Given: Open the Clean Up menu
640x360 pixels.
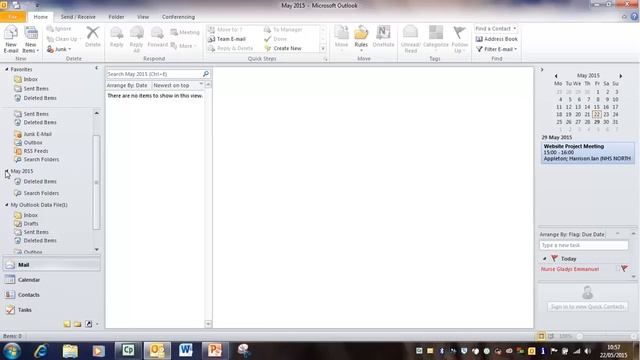Looking at the screenshot, I should point(63,39).
